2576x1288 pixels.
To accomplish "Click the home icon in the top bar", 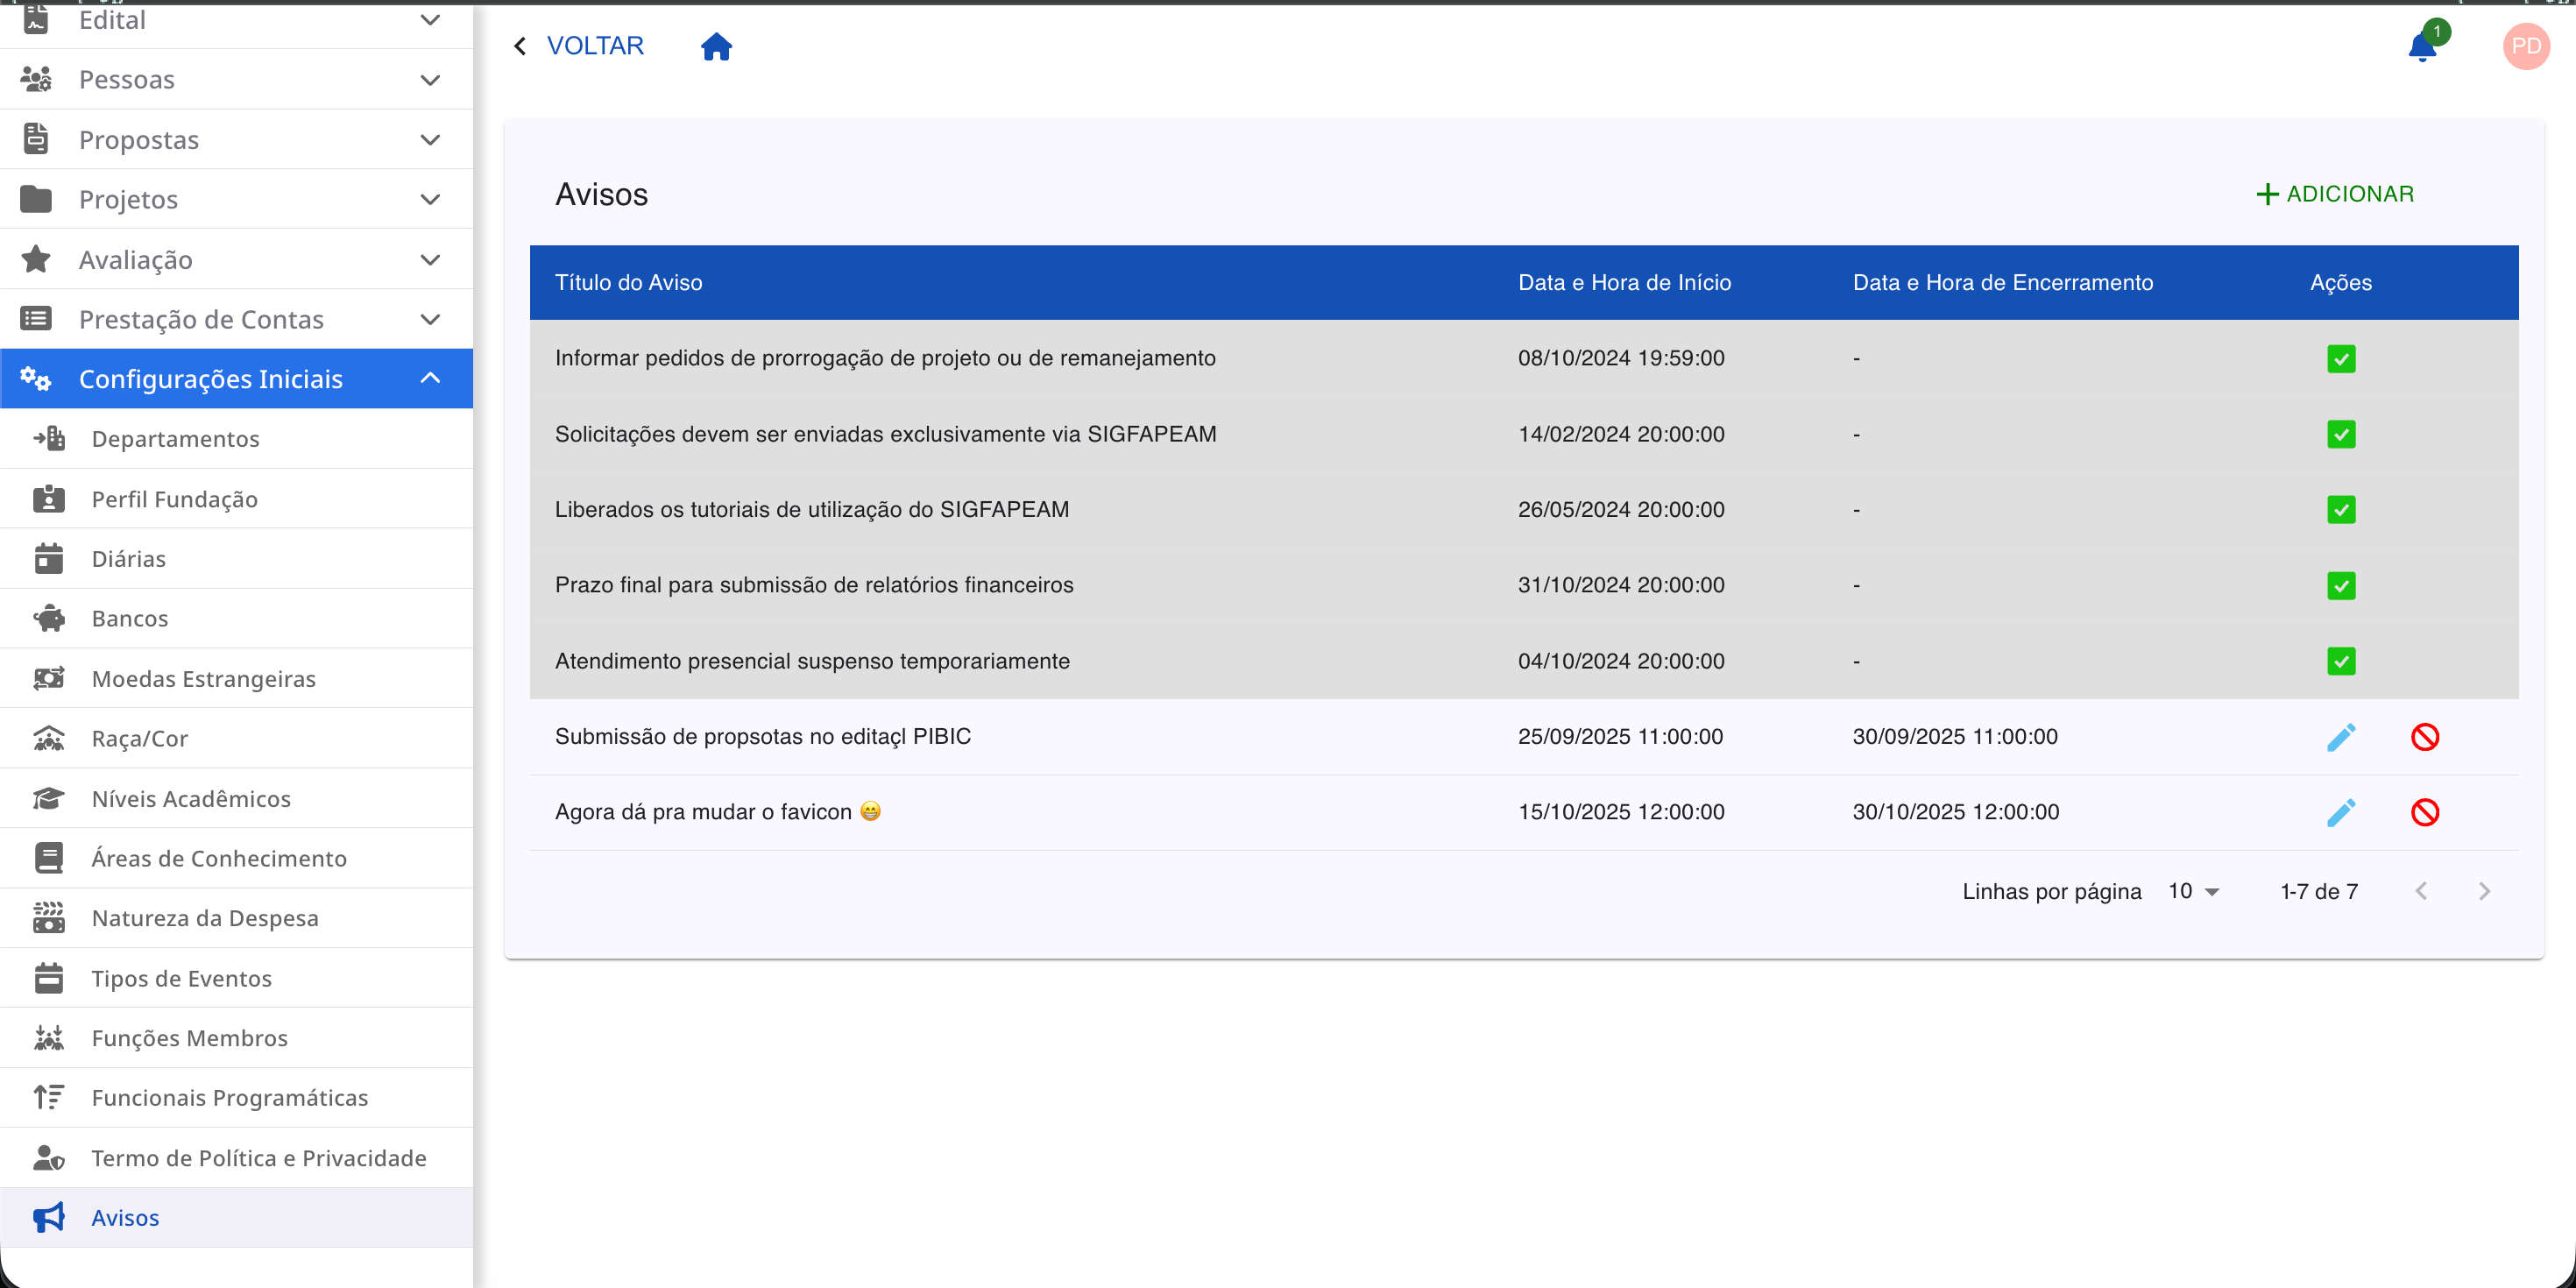I will pos(716,46).
